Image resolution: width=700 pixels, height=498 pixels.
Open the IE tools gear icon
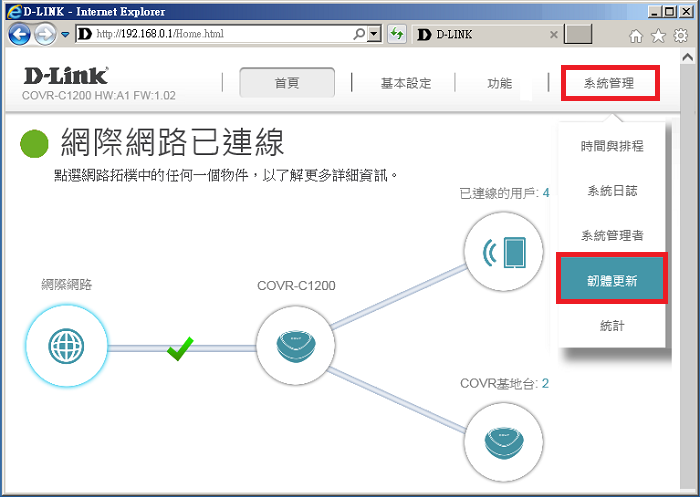680,35
